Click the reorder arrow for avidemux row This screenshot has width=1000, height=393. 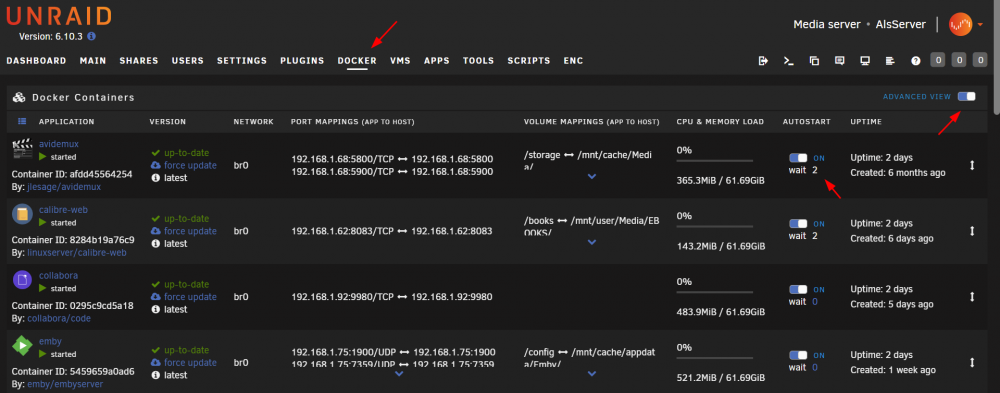tap(972, 165)
